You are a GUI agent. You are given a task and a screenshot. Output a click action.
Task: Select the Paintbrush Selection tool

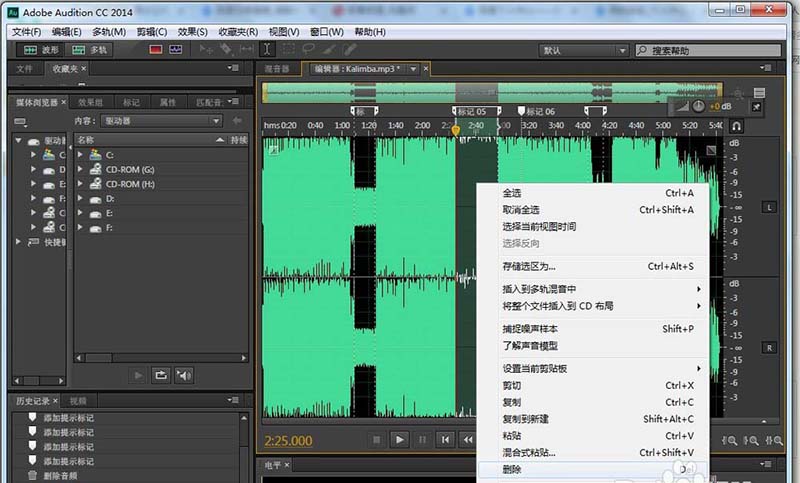tap(329, 49)
